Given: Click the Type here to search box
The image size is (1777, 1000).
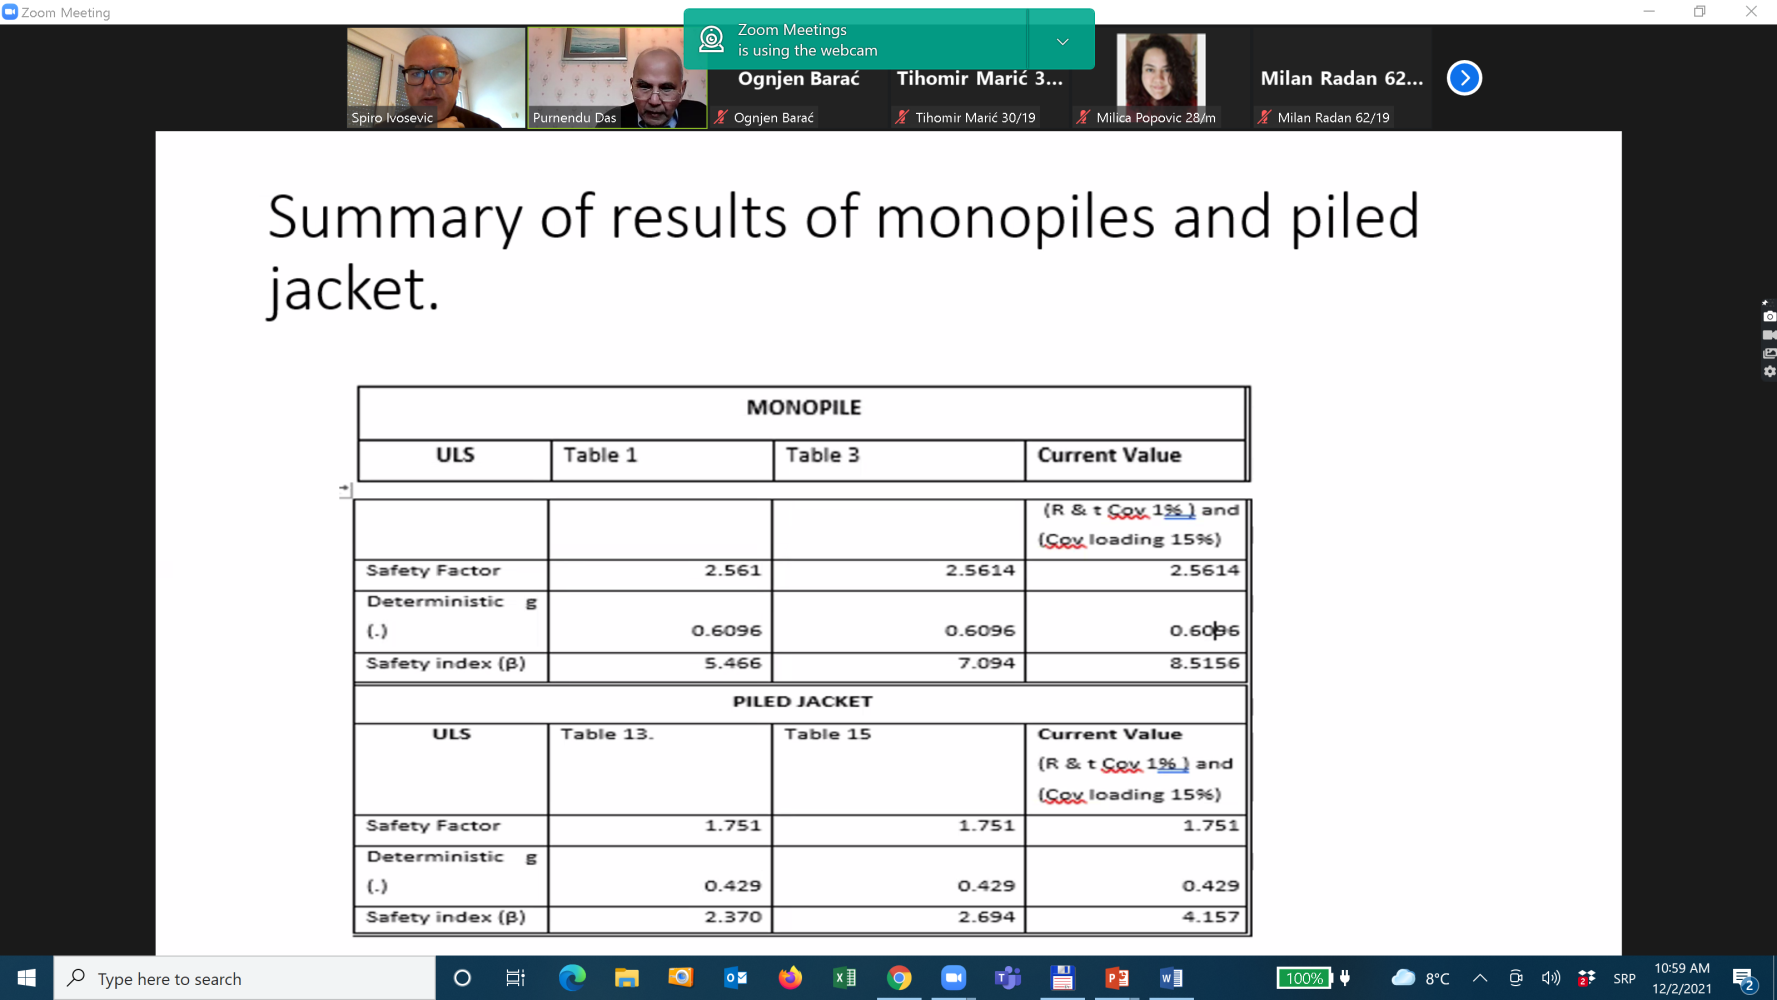Looking at the screenshot, I should click(245, 978).
